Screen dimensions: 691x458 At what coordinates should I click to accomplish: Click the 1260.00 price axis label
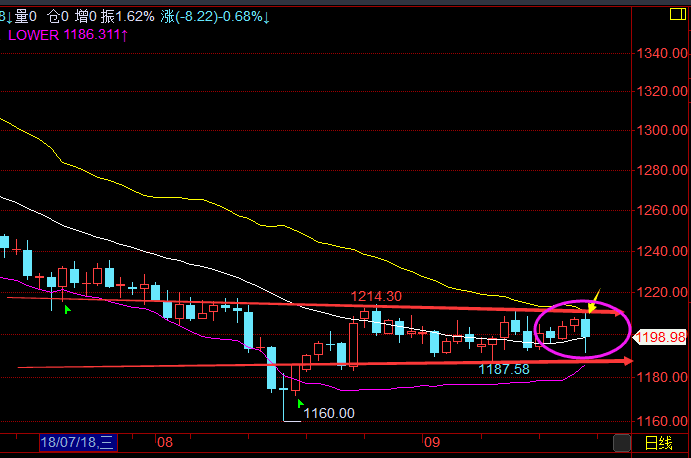[662, 210]
